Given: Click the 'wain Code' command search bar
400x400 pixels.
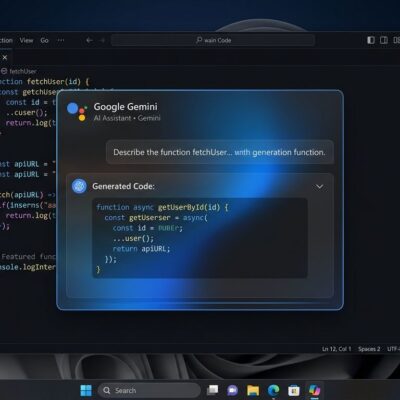Looking at the screenshot, I should [x=213, y=40].
